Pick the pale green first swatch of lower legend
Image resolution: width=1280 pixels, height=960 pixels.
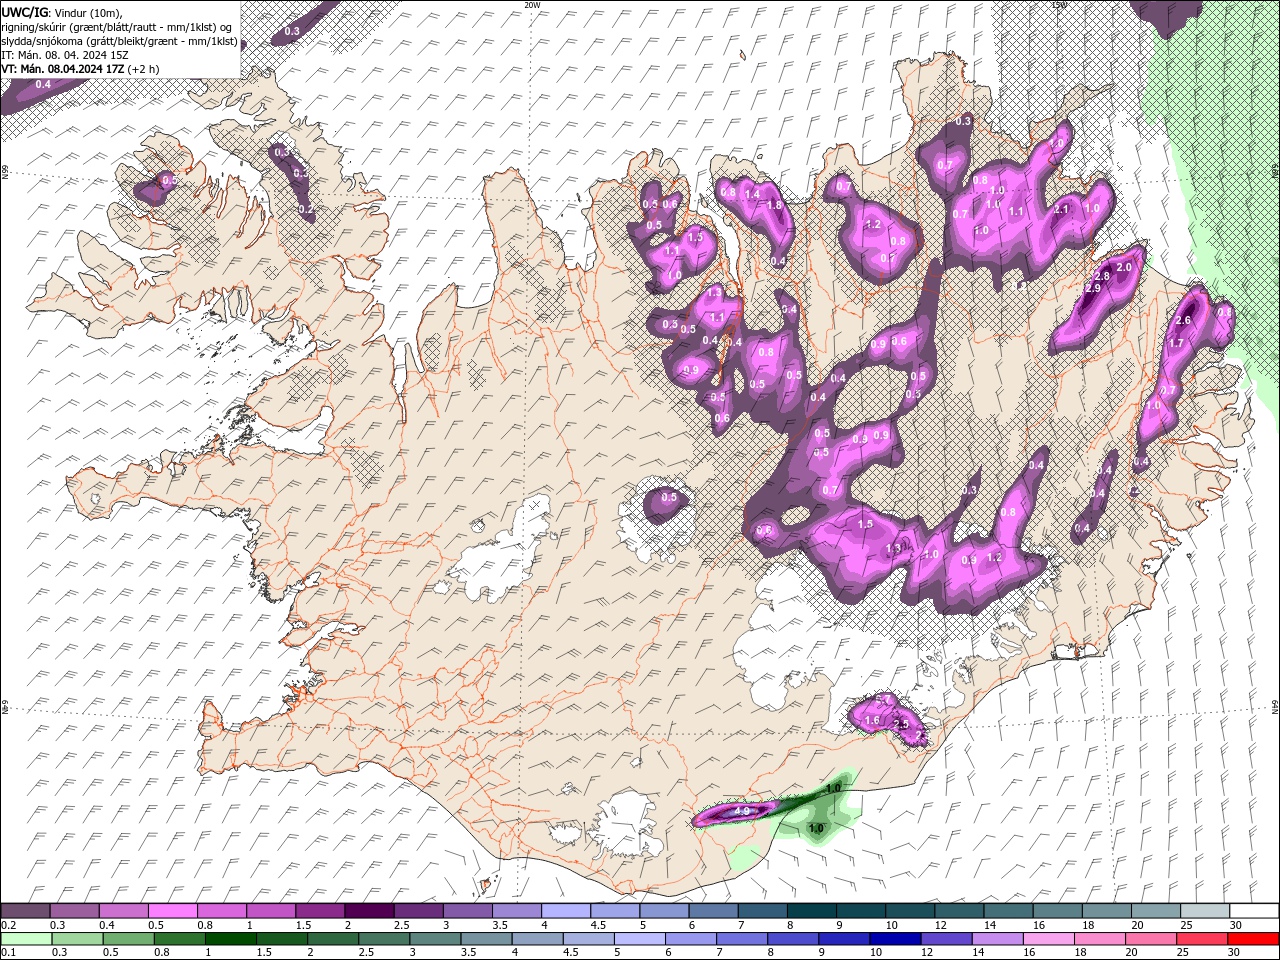[25, 939]
